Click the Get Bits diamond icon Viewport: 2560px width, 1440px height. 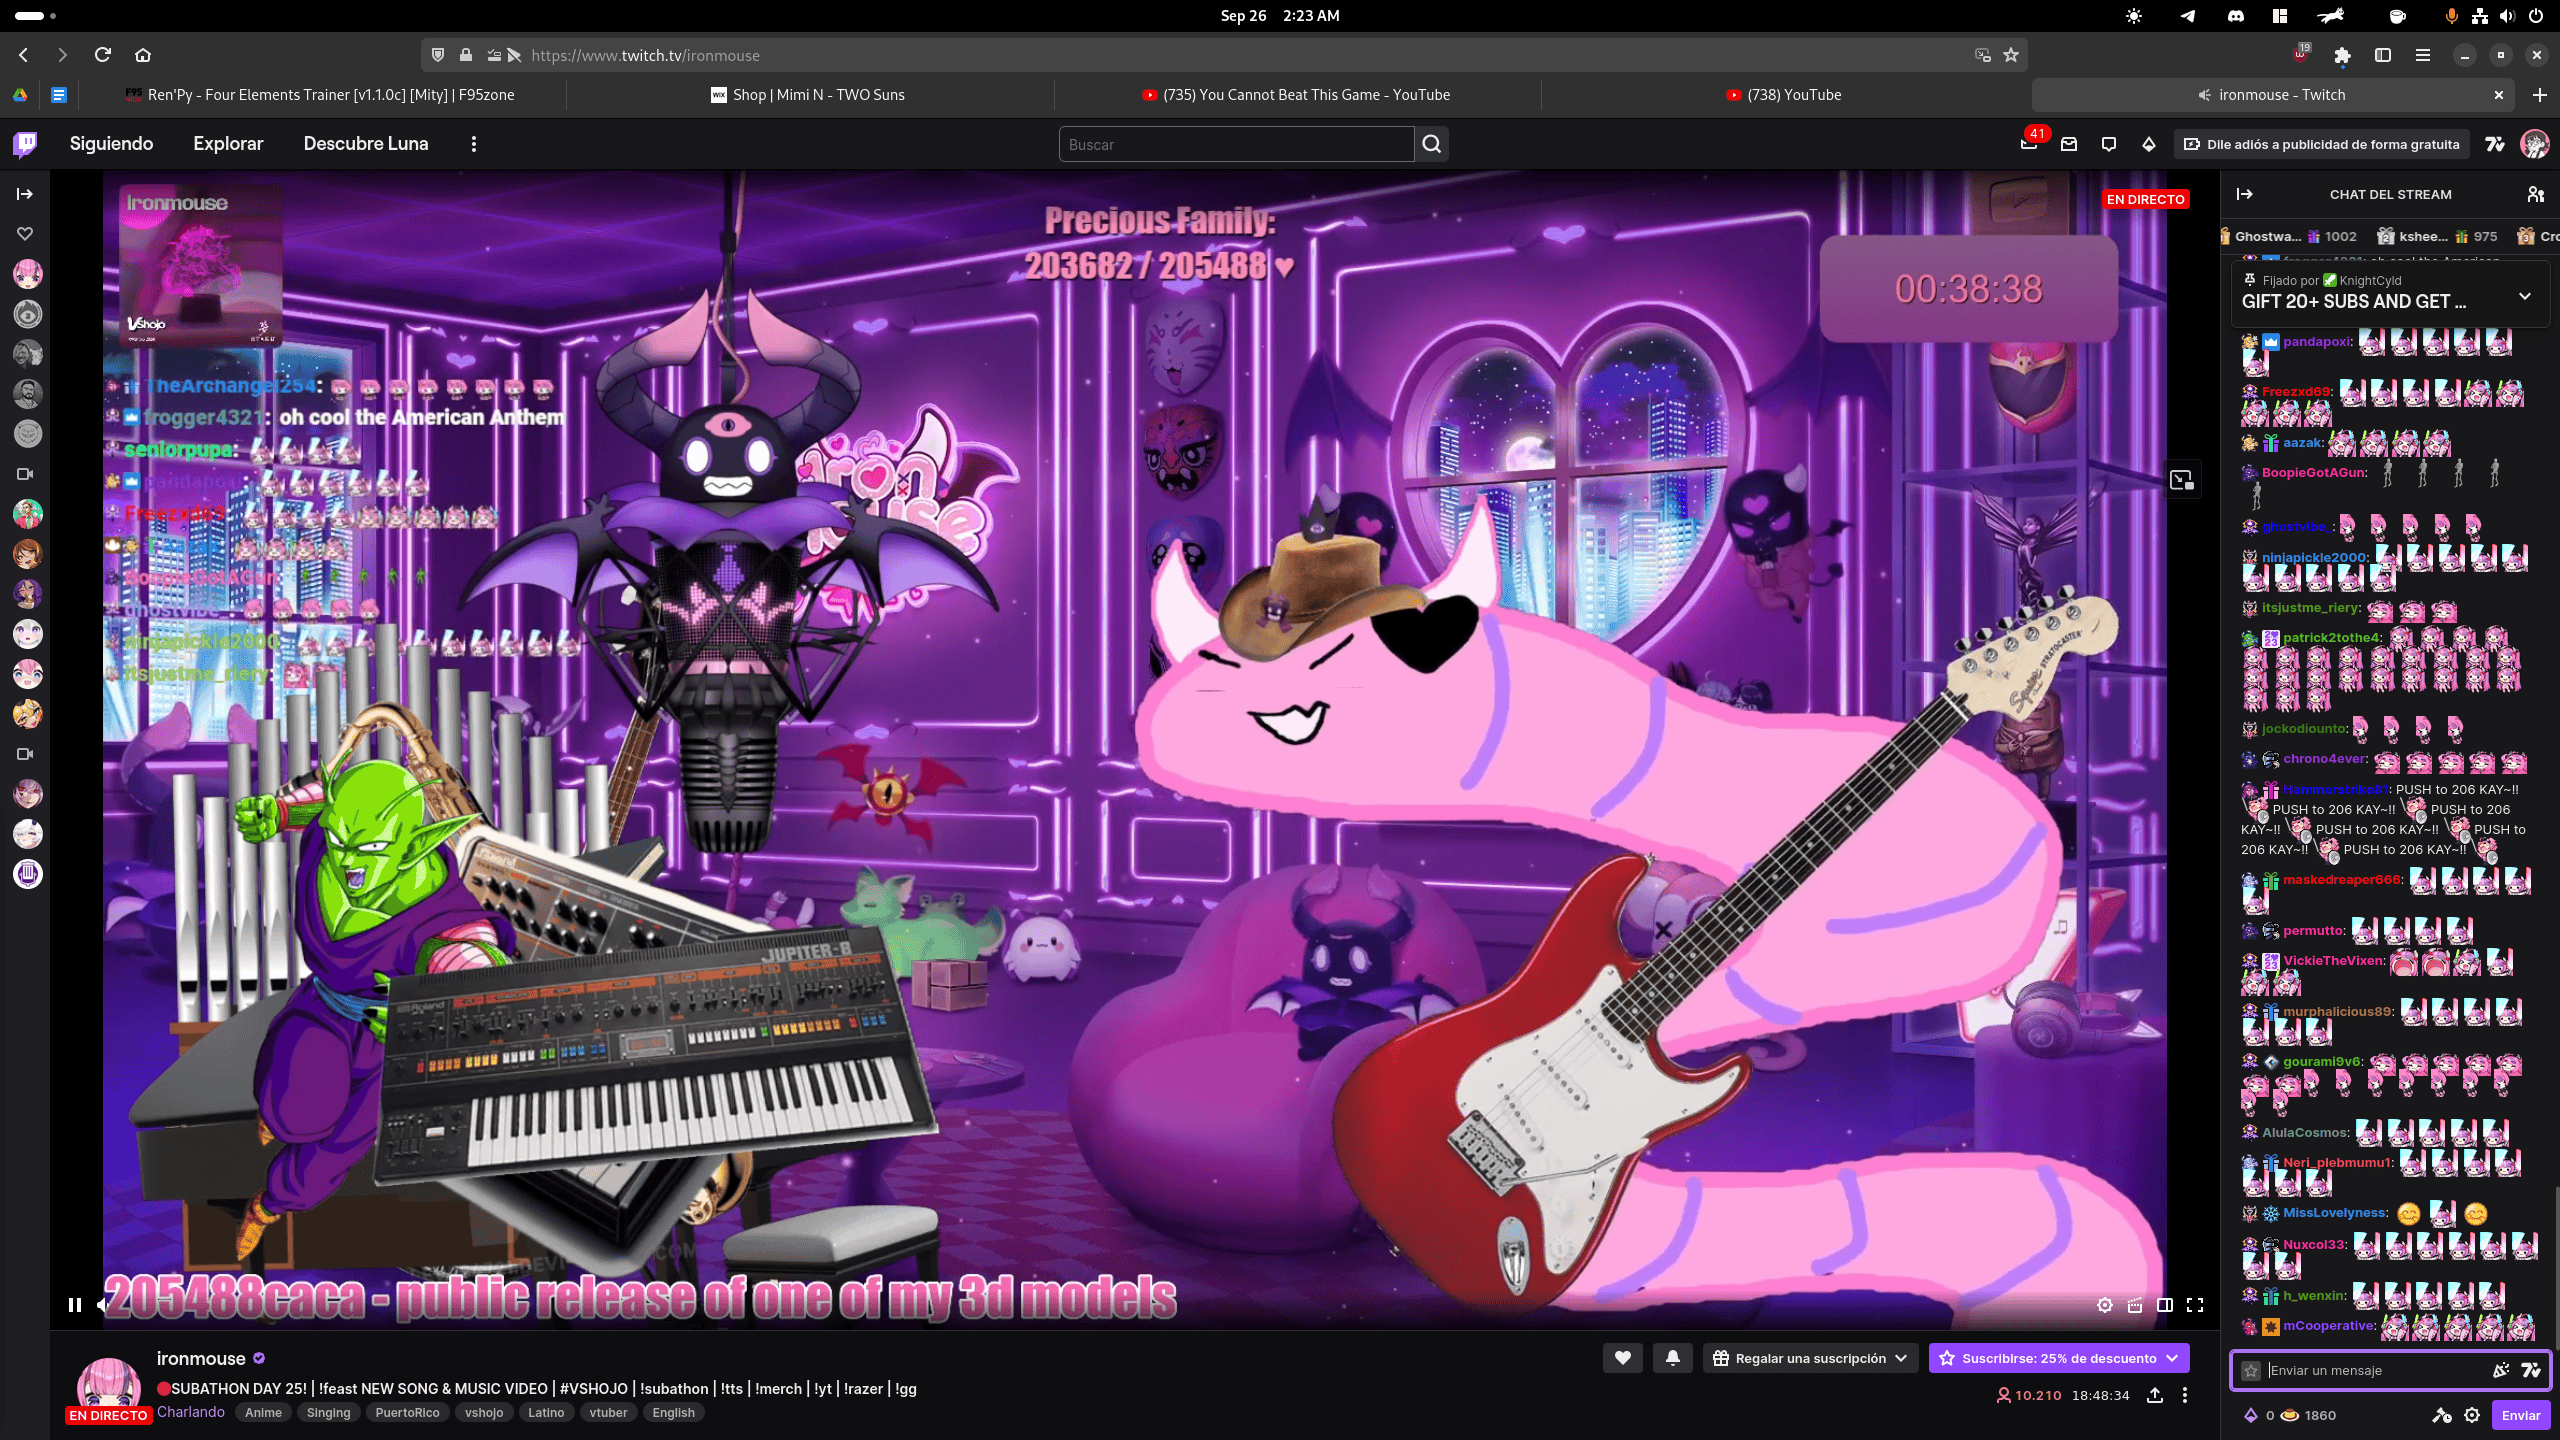pyautogui.click(x=2149, y=144)
